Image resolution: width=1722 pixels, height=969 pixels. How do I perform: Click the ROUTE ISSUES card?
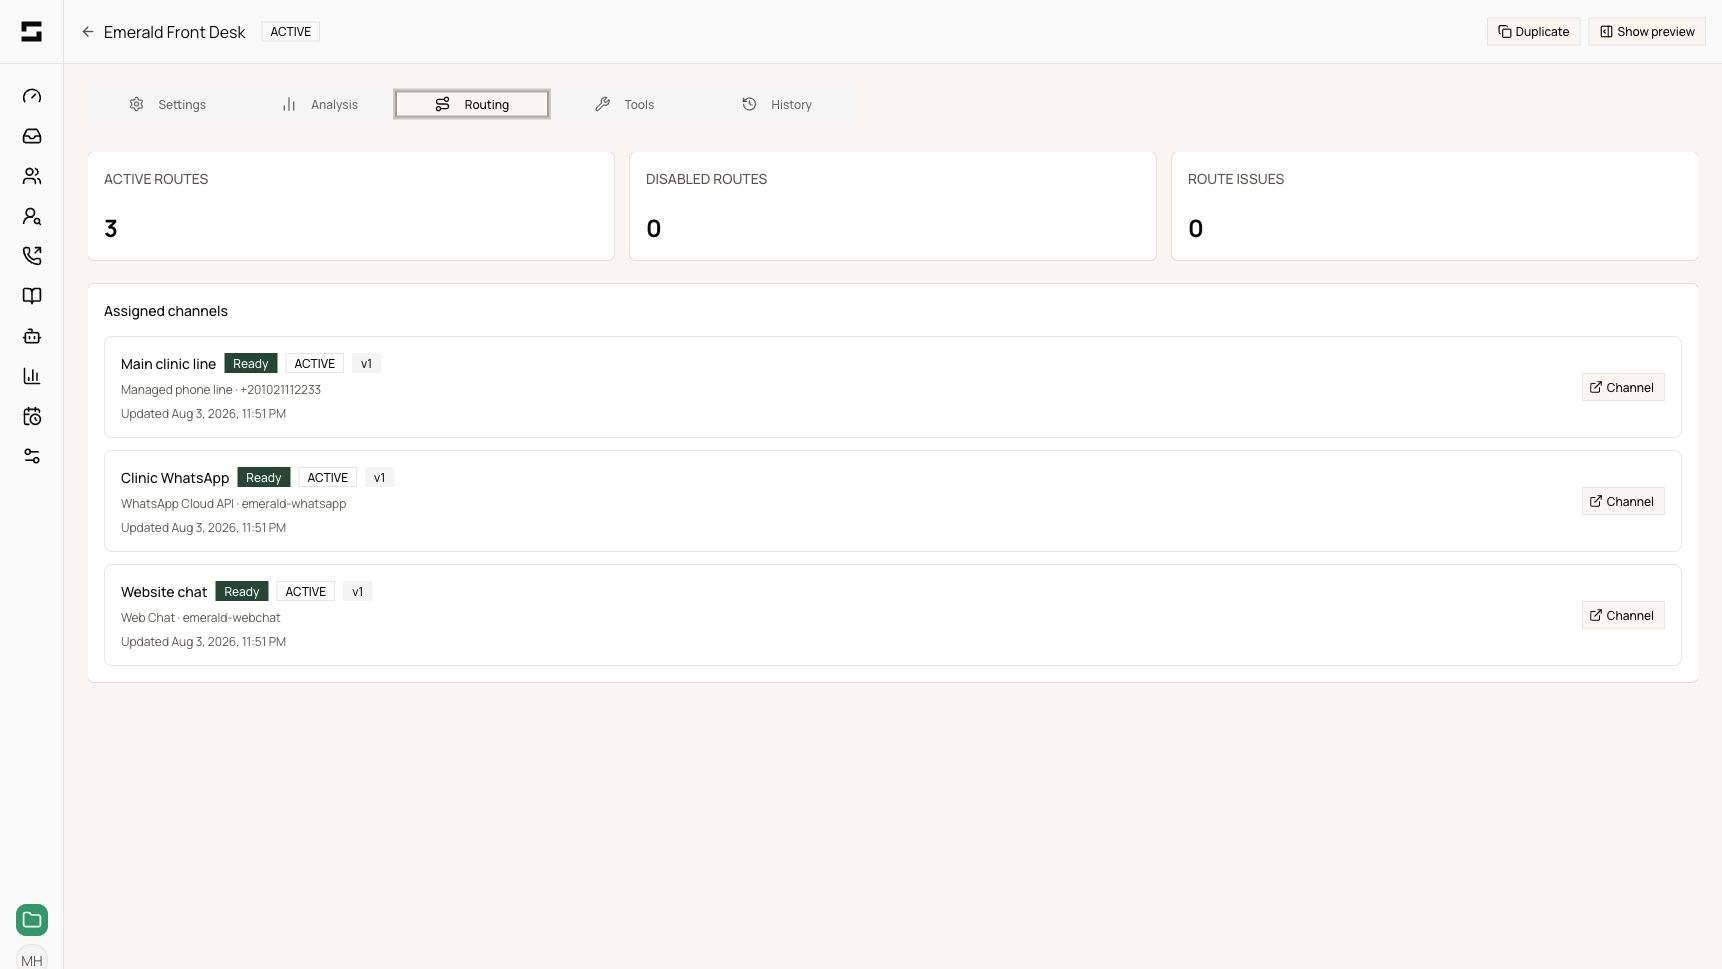pos(1435,206)
